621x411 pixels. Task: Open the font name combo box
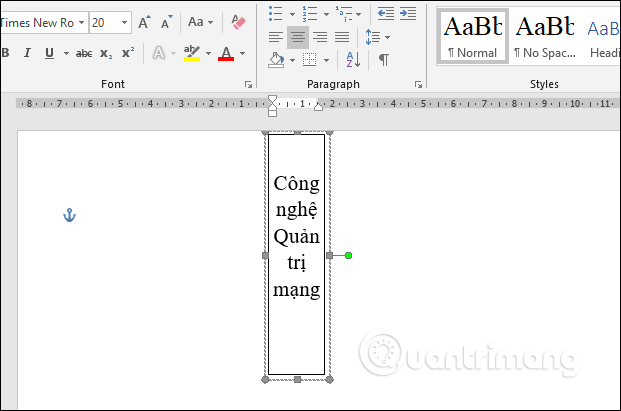pyautogui.click(x=43, y=23)
